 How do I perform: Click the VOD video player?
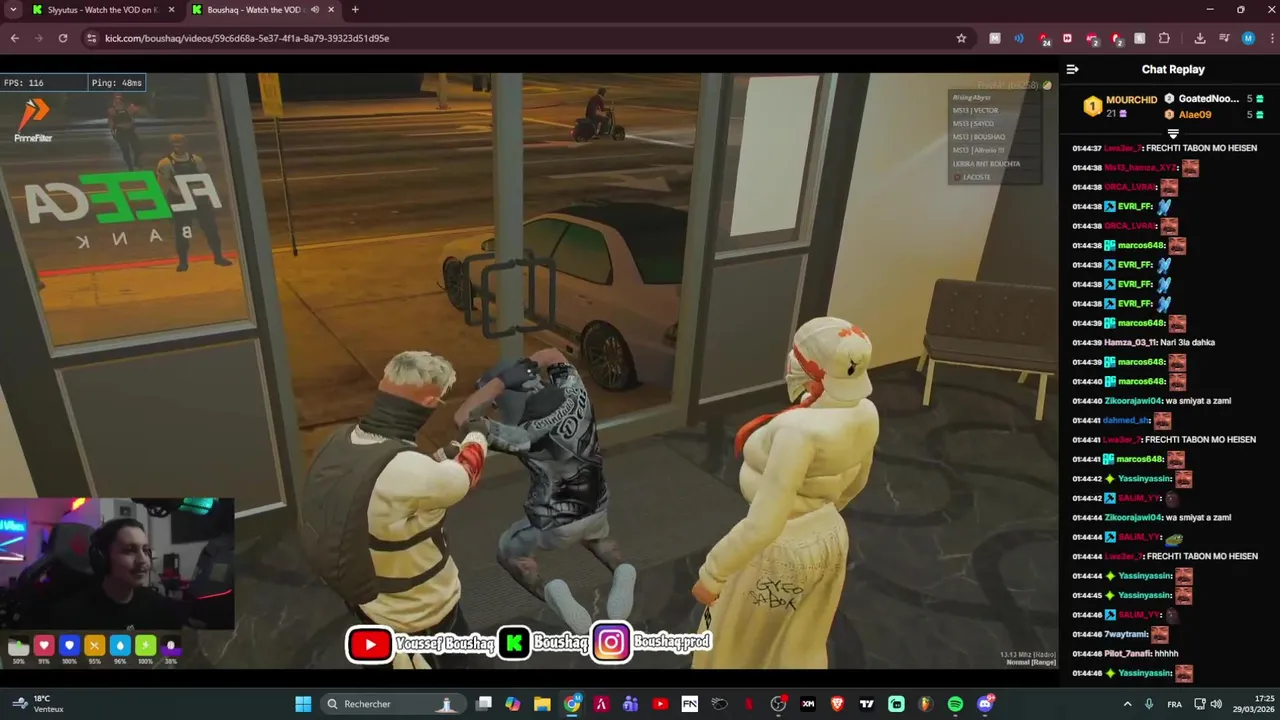coord(528,370)
